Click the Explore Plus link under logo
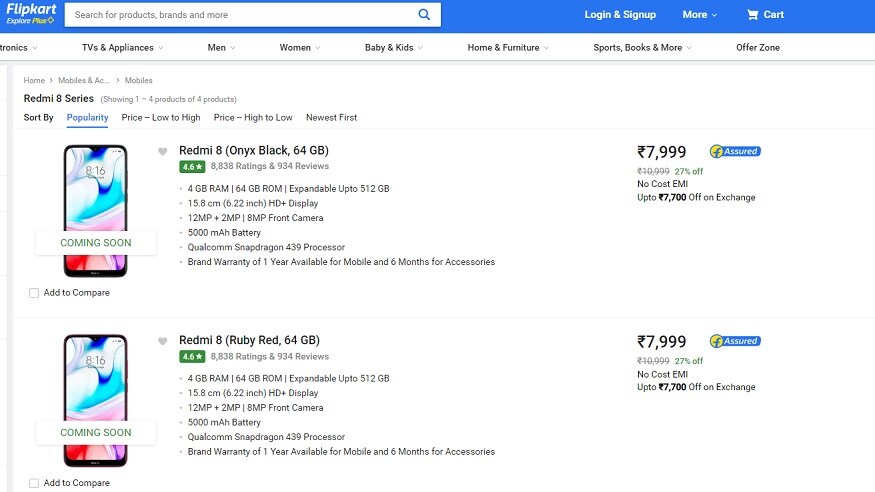The image size is (875, 492). point(30,21)
